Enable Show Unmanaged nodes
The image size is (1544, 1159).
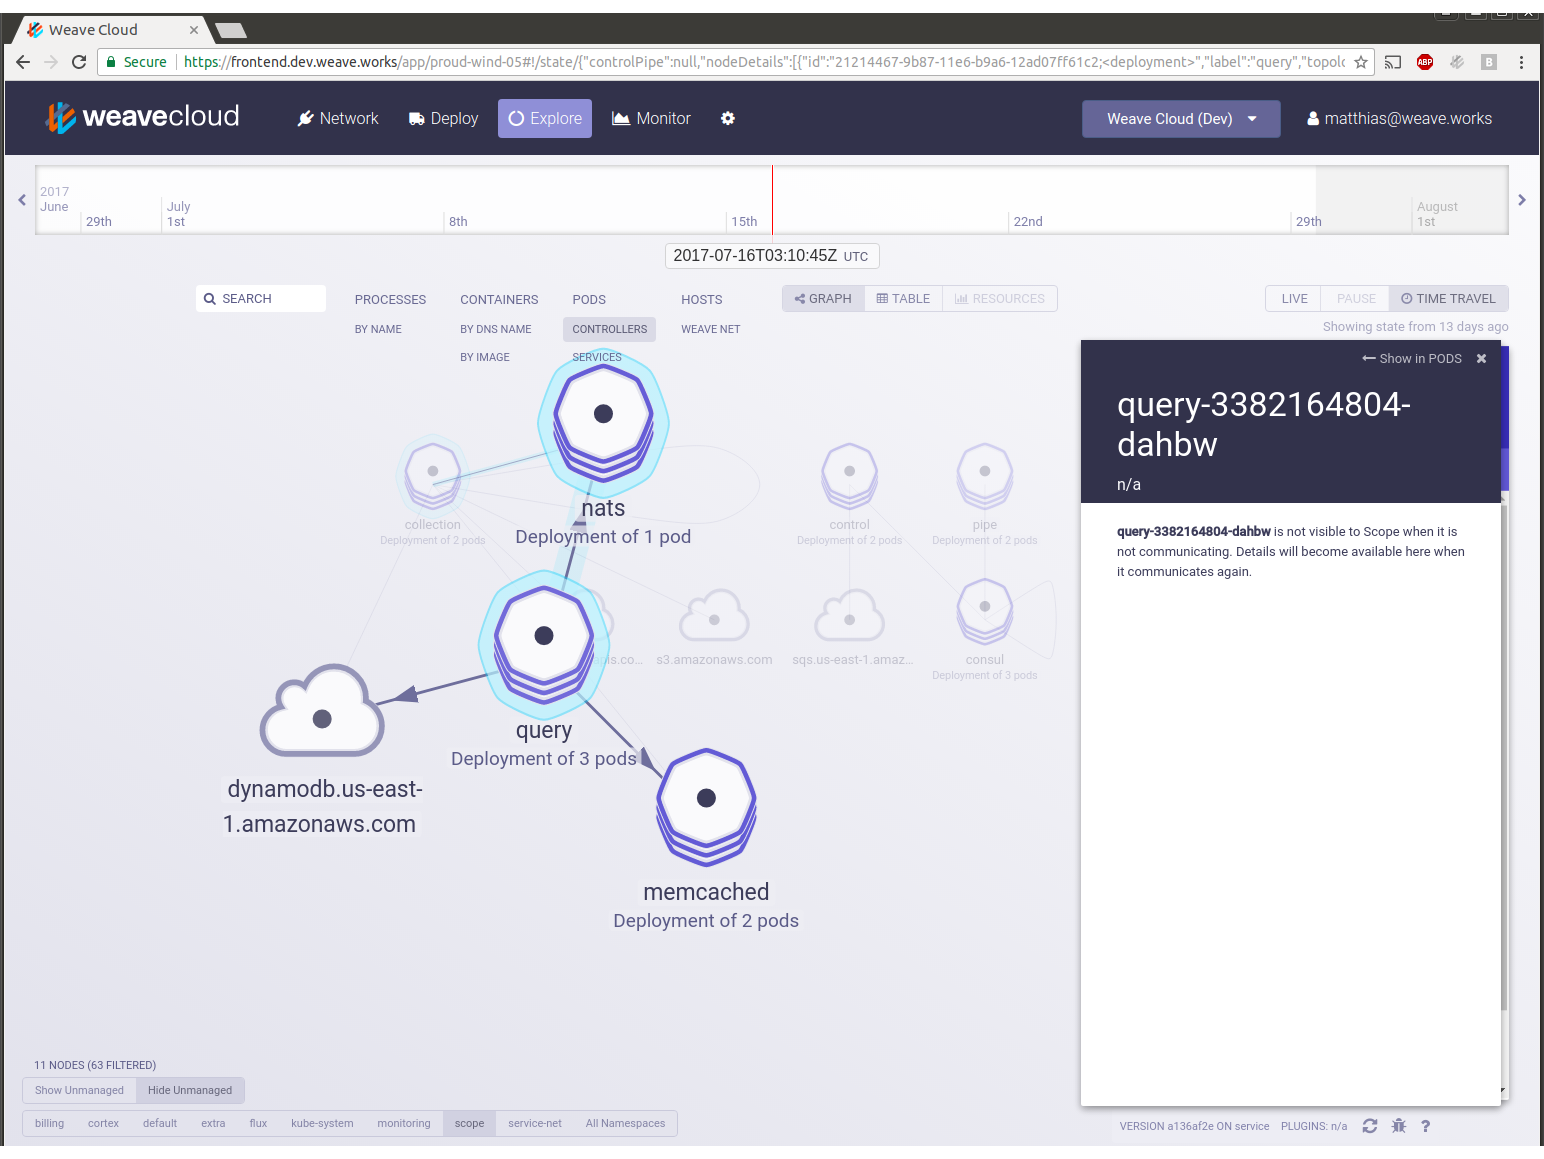[79, 1090]
